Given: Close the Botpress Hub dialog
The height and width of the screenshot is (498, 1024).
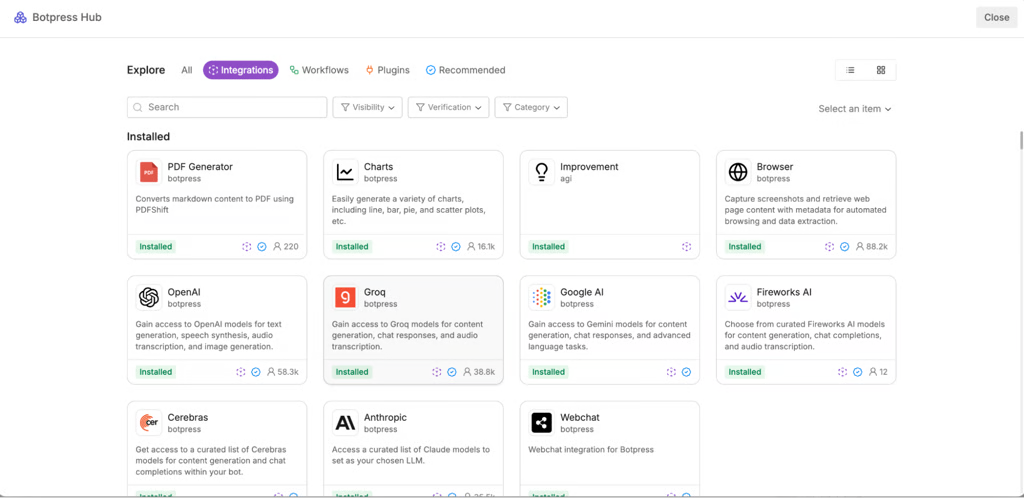Looking at the screenshot, I should [997, 18].
